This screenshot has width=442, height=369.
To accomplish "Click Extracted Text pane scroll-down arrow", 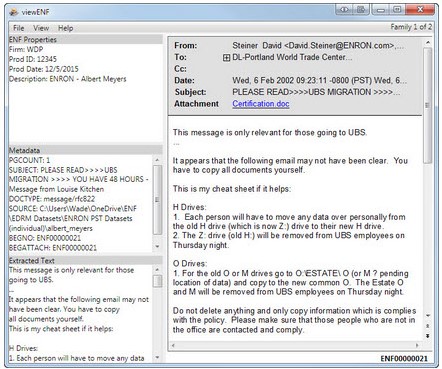I will point(157,358).
